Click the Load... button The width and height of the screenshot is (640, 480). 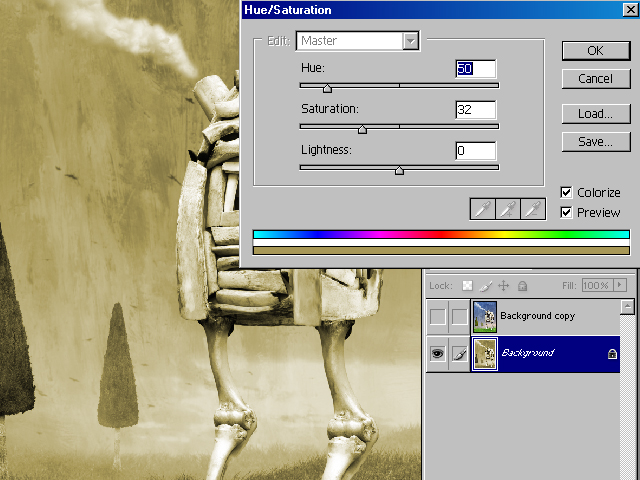click(595, 114)
